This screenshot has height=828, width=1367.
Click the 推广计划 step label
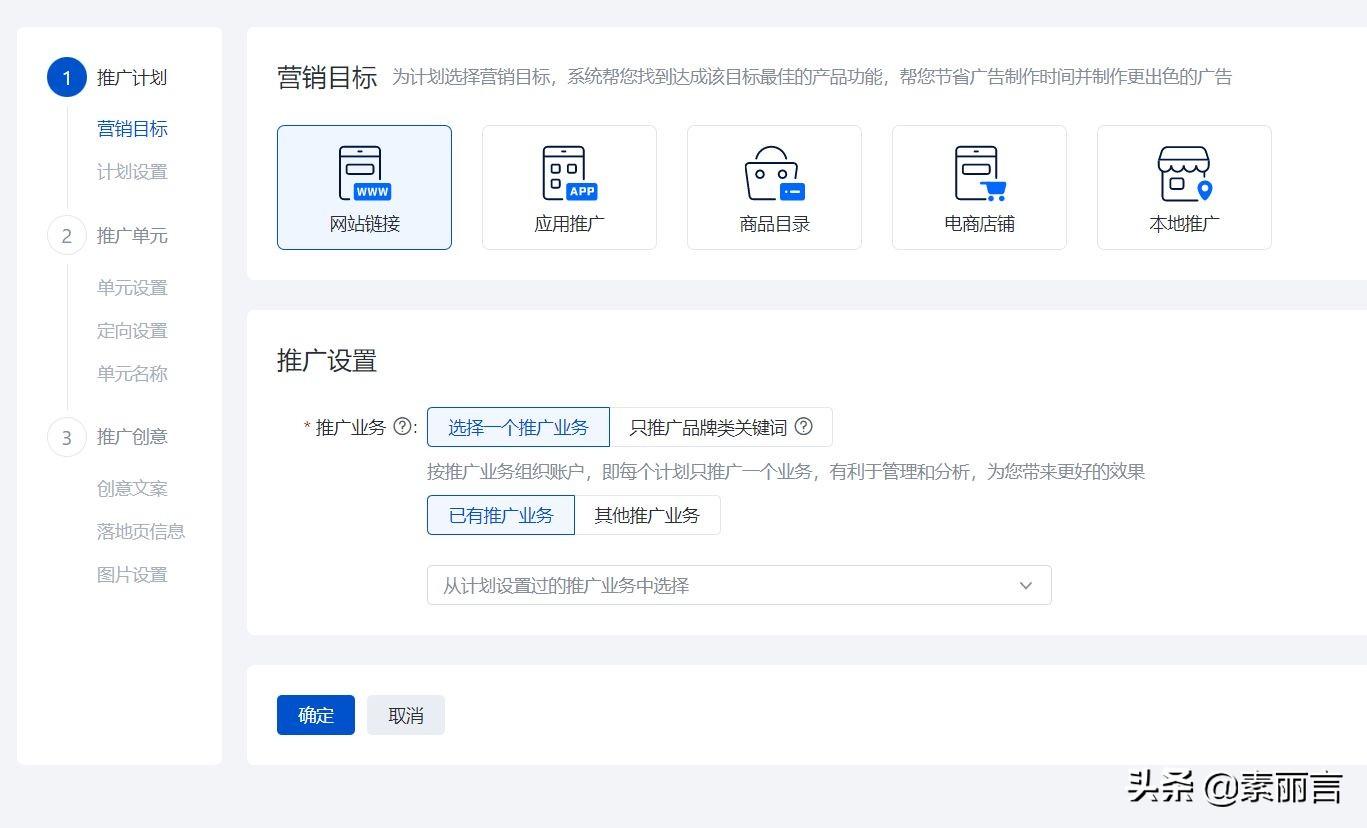pos(132,78)
